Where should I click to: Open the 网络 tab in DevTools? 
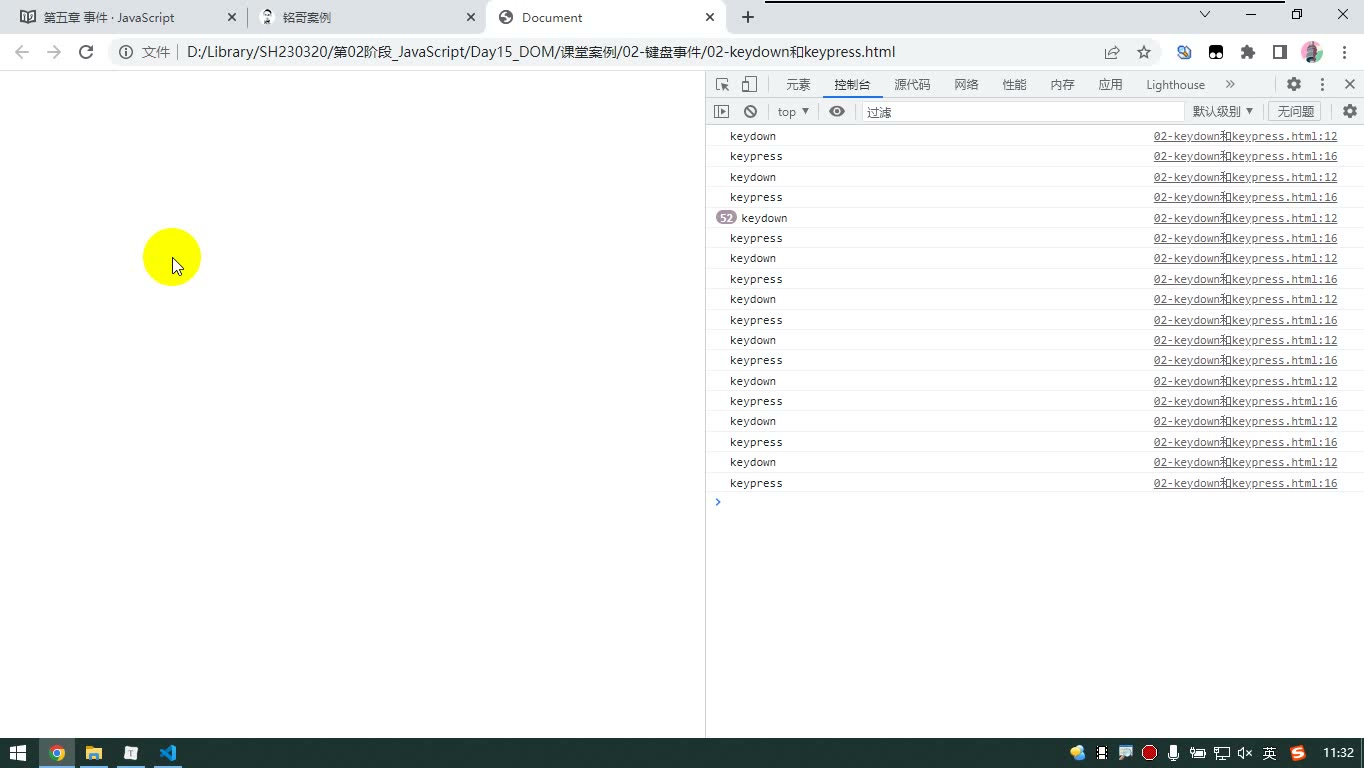pyautogui.click(x=966, y=85)
